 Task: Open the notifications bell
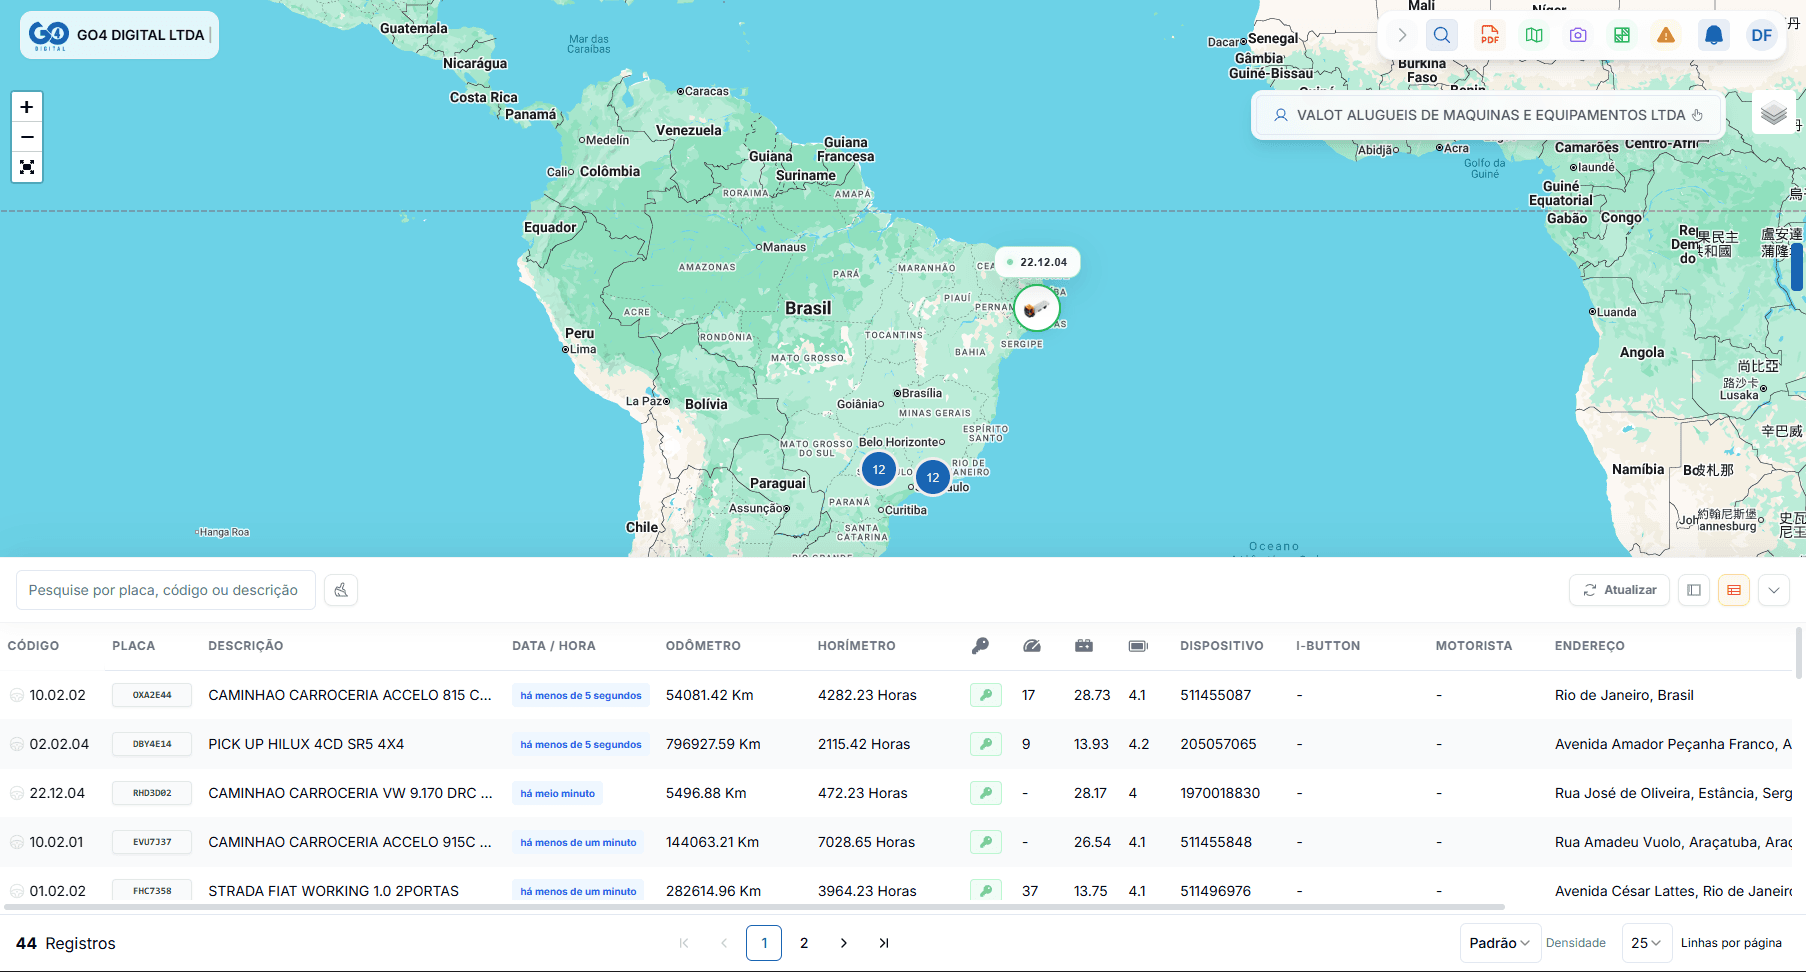pyautogui.click(x=1713, y=35)
